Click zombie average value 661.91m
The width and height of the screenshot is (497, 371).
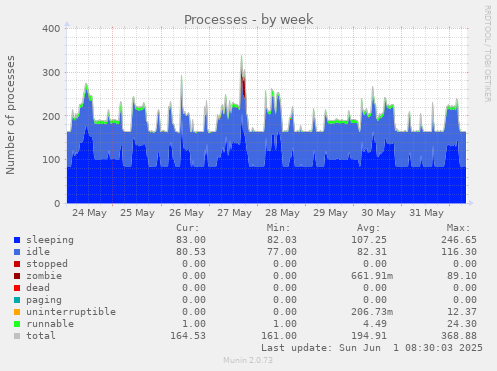pyautogui.click(x=372, y=276)
